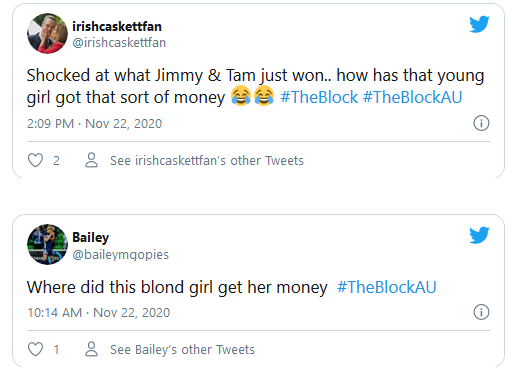Open the #TheBlock hashtag link
Screen dimensions: 516x372
319,97
